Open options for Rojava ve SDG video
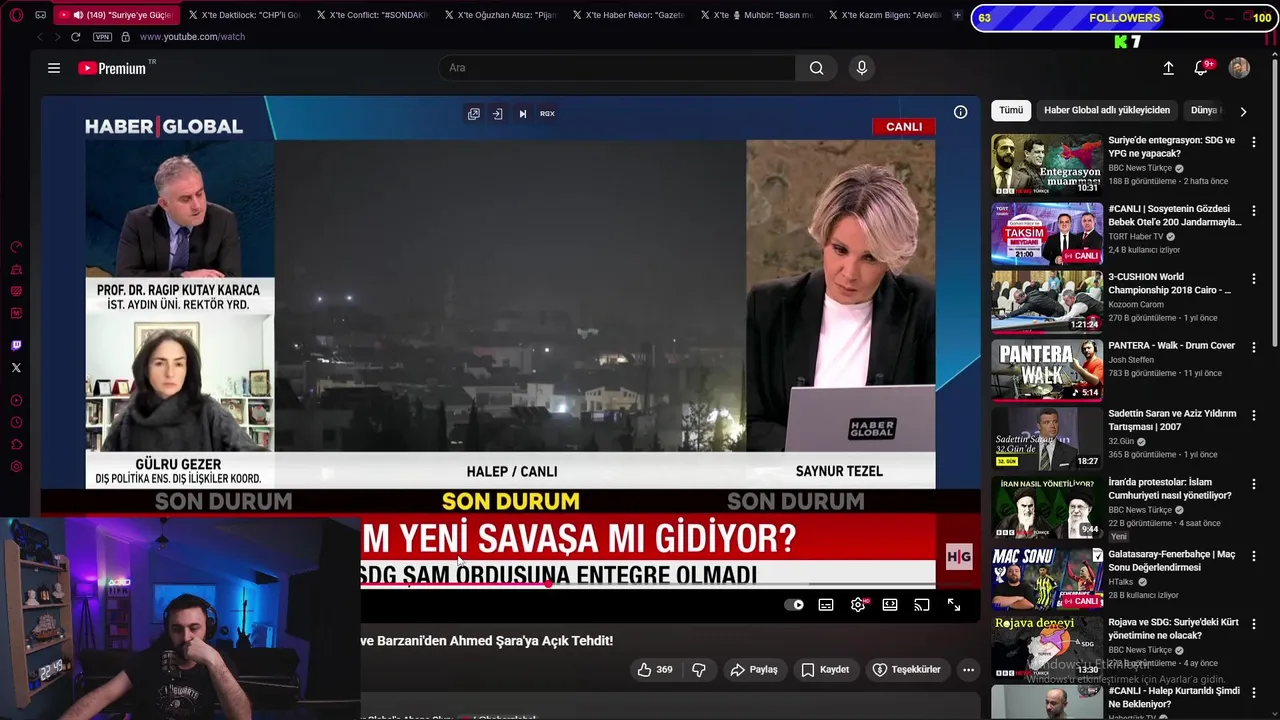1280x720 pixels. pos(1254,624)
